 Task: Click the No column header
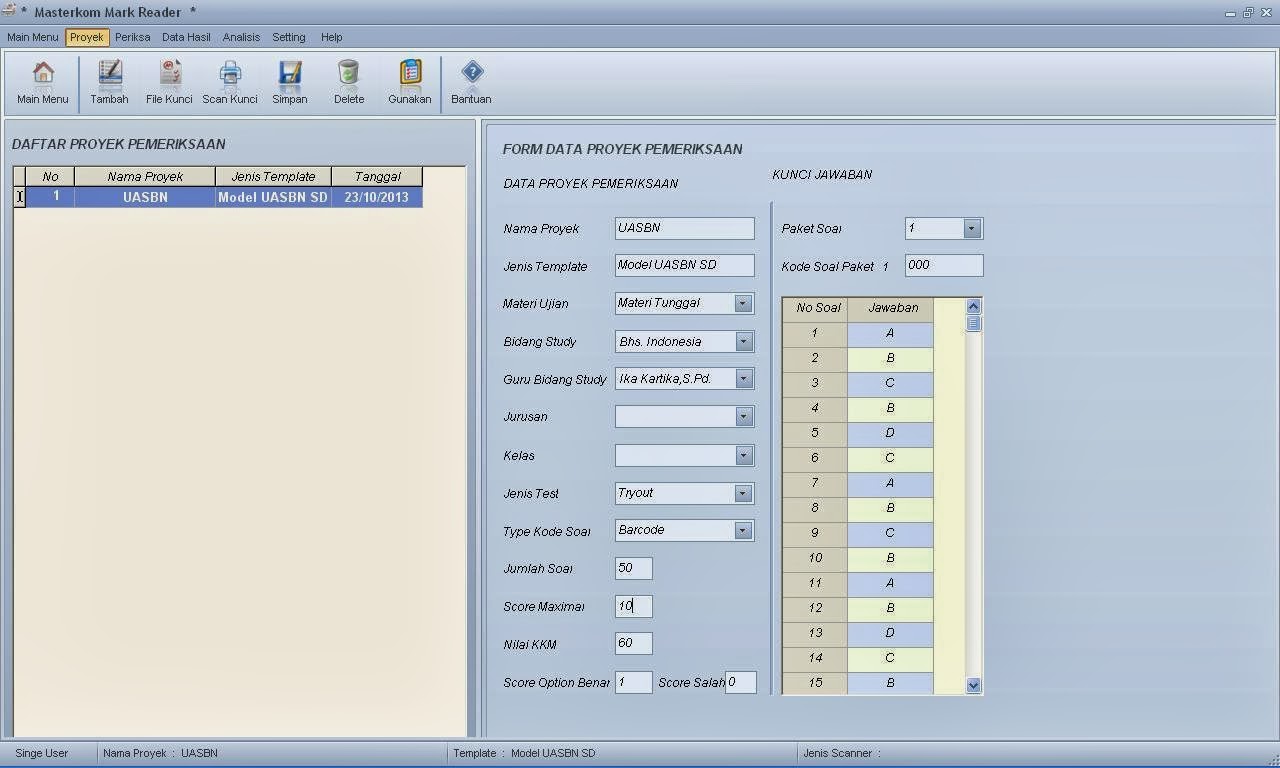tap(50, 177)
